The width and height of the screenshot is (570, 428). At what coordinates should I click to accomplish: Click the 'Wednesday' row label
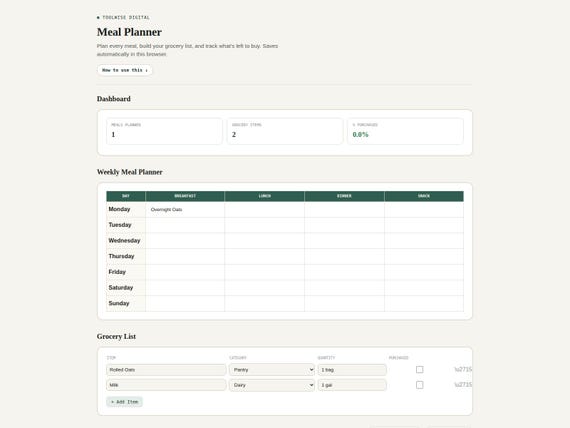pyautogui.click(x=124, y=240)
